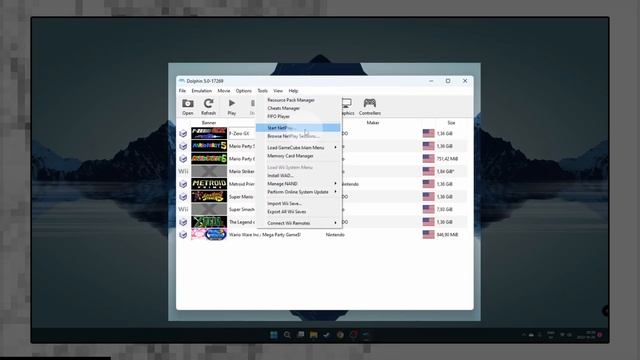Click the Play toolbar button
This screenshot has height=360, width=640.
coord(232,107)
